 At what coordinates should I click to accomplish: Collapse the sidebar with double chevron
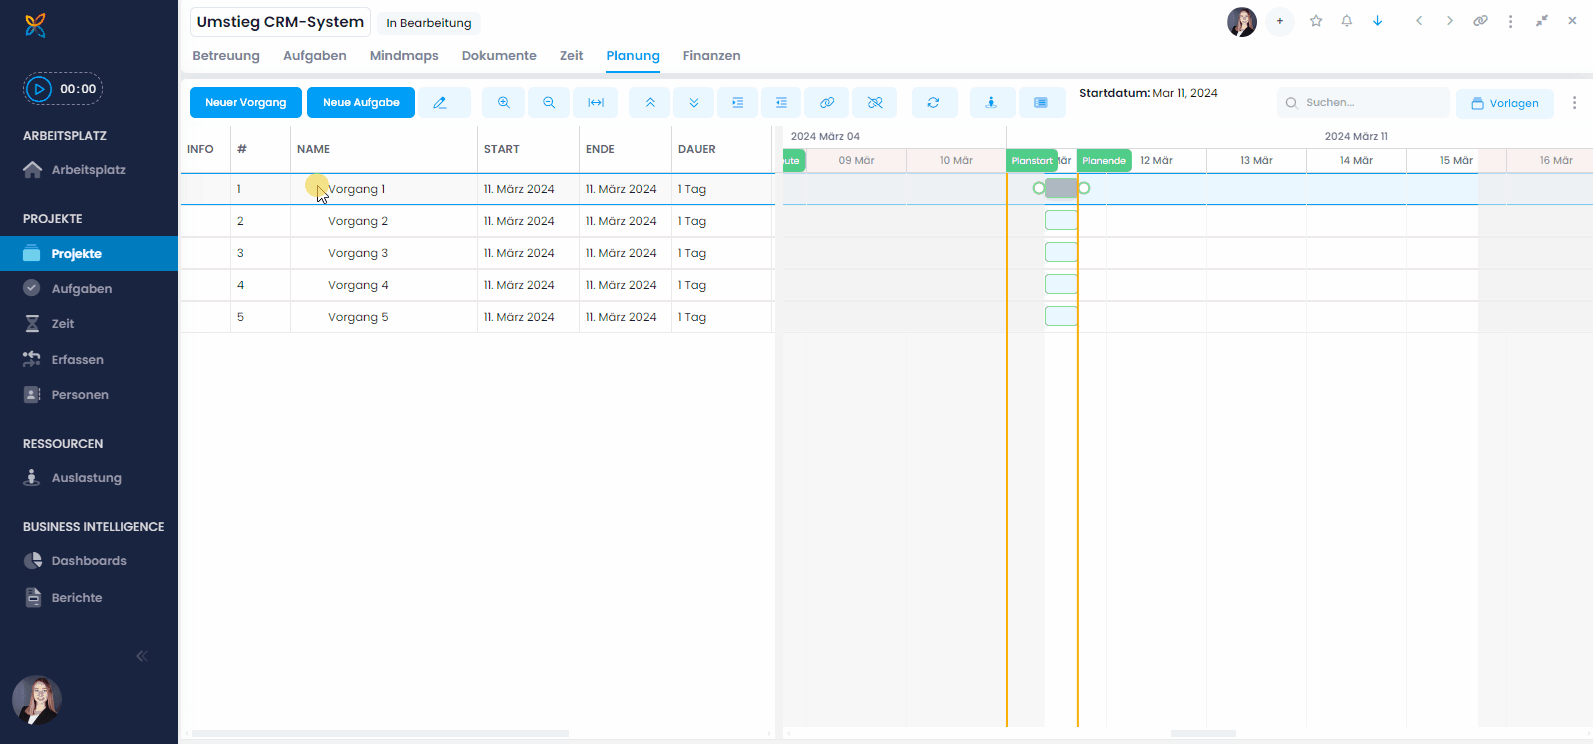tap(142, 656)
